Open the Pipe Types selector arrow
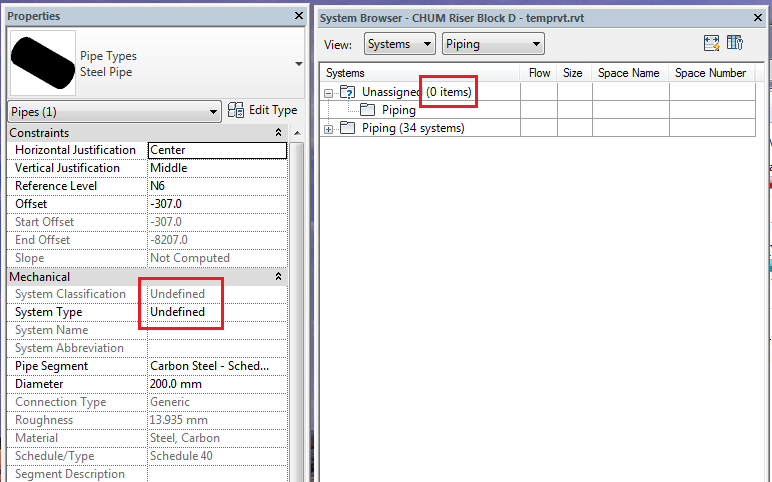 pyautogui.click(x=298, y=64)
